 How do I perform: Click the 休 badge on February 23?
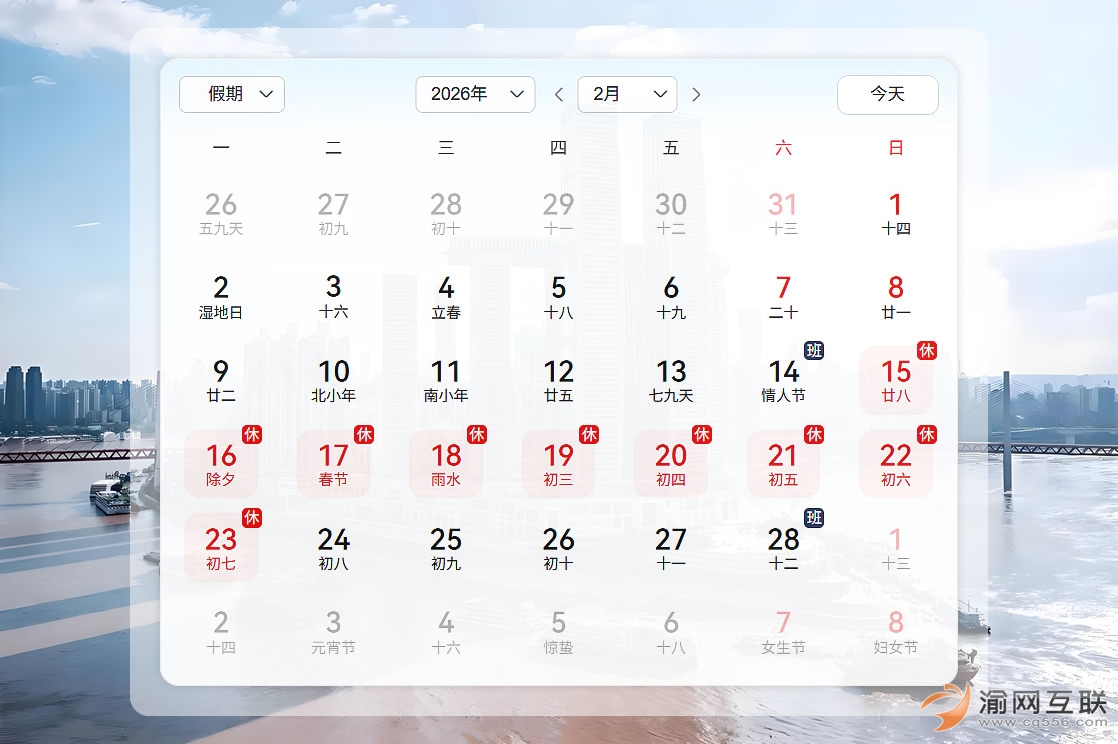click(252, 518)
